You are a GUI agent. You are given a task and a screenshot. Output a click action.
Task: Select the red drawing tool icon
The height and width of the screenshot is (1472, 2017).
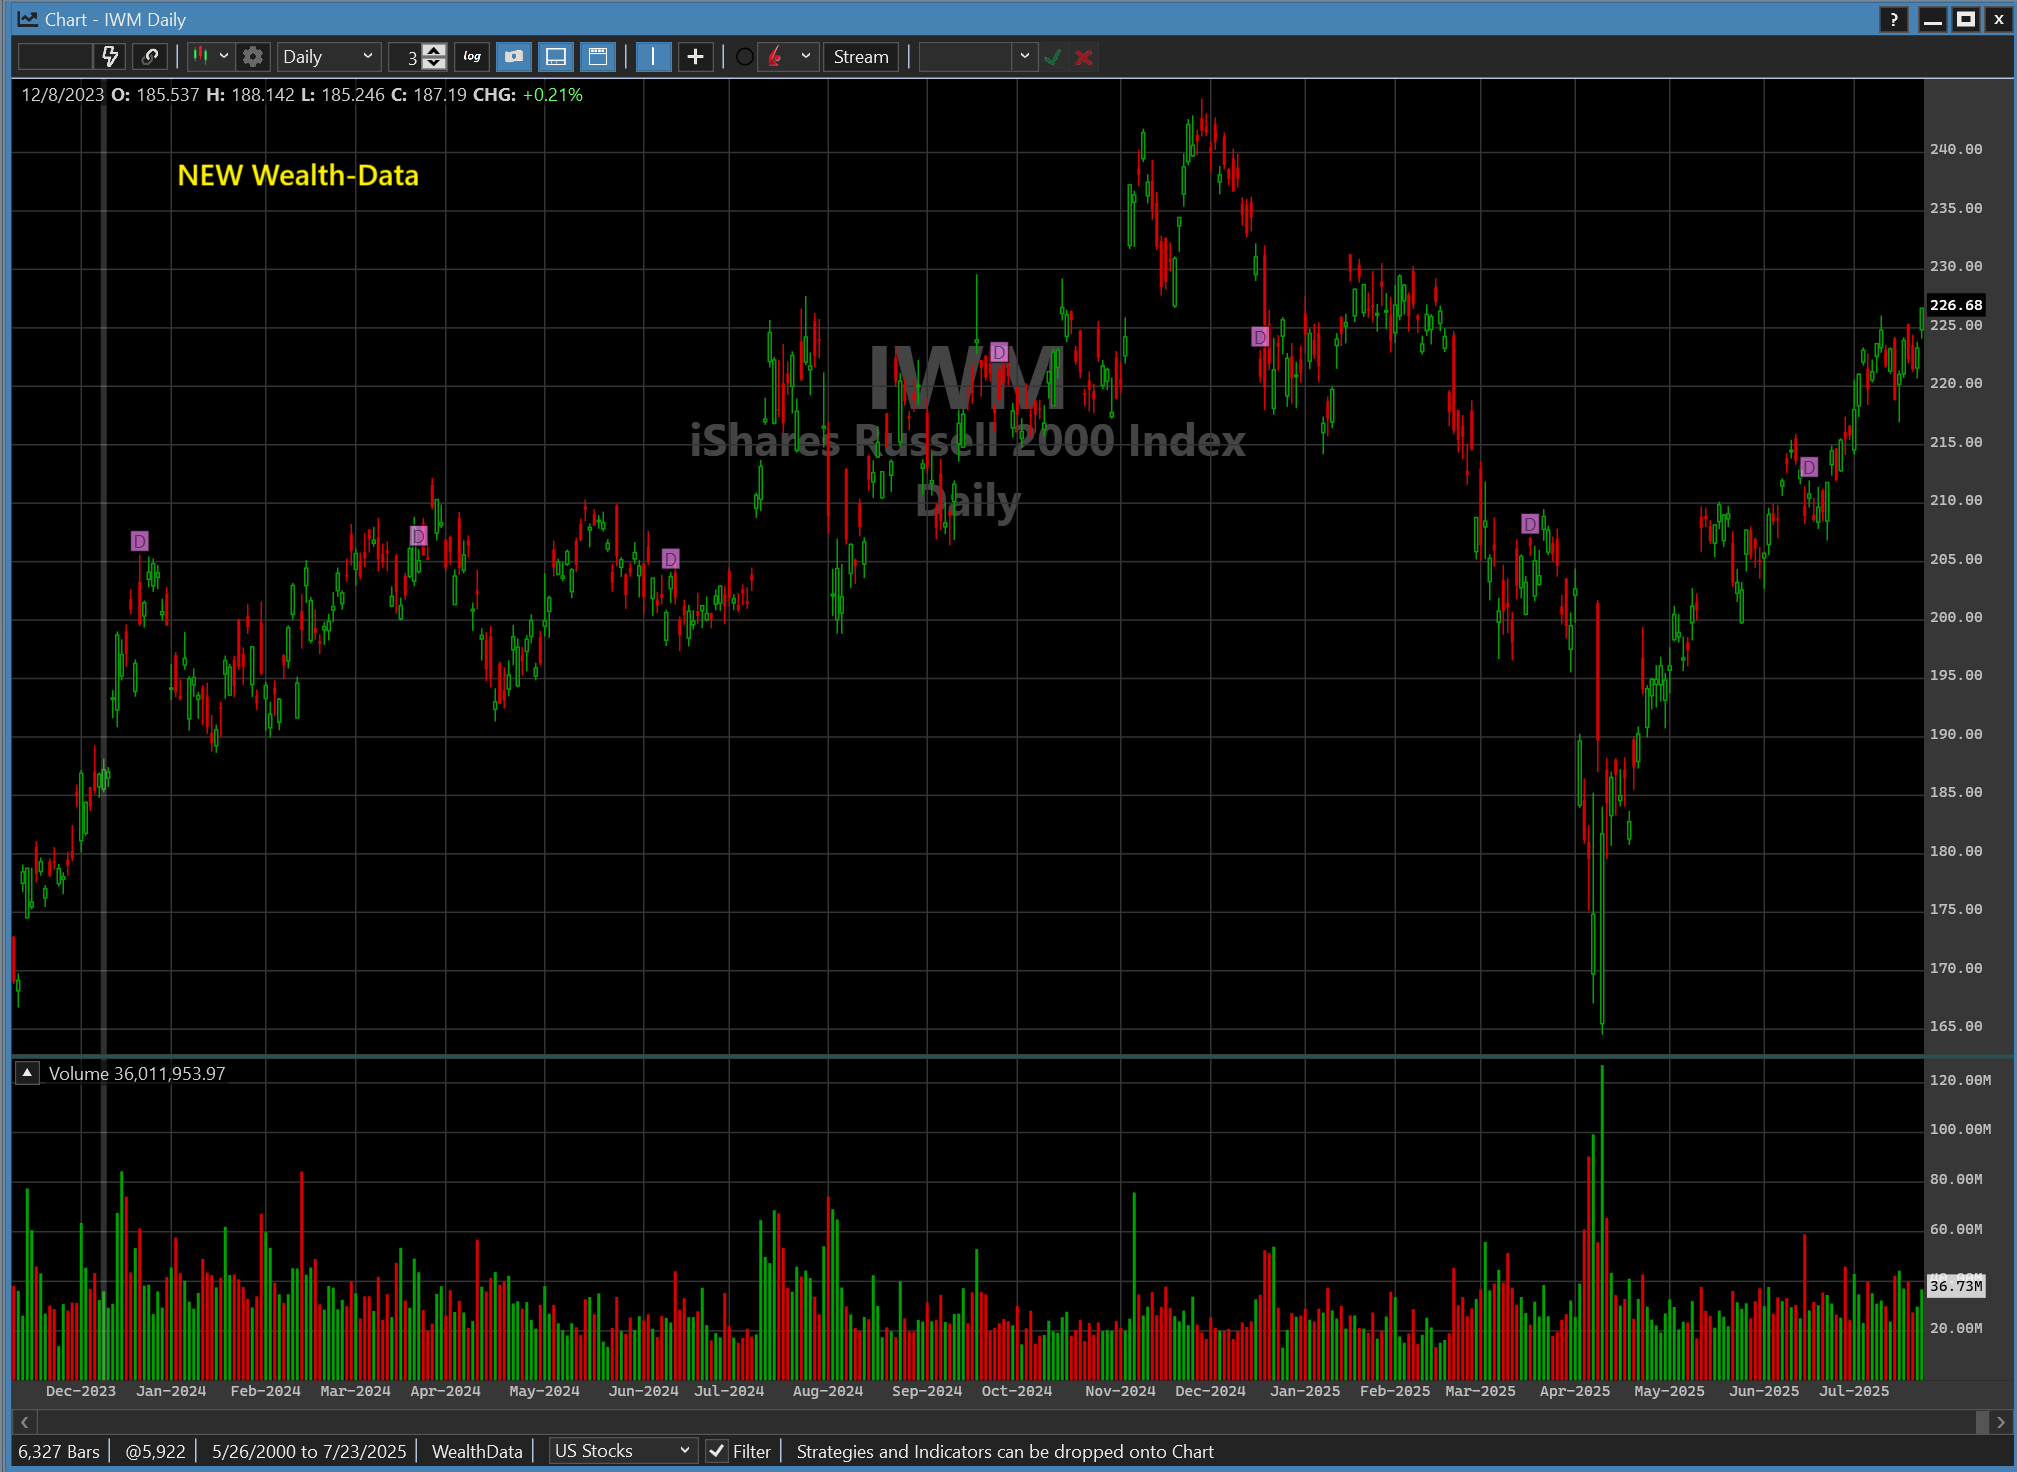(776, 57)
